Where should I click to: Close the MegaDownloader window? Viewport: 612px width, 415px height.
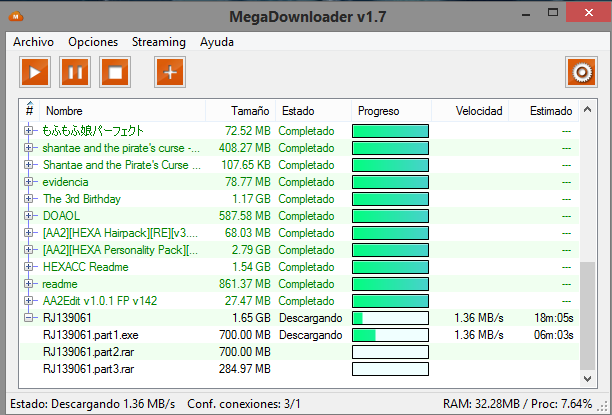[589, 13]
